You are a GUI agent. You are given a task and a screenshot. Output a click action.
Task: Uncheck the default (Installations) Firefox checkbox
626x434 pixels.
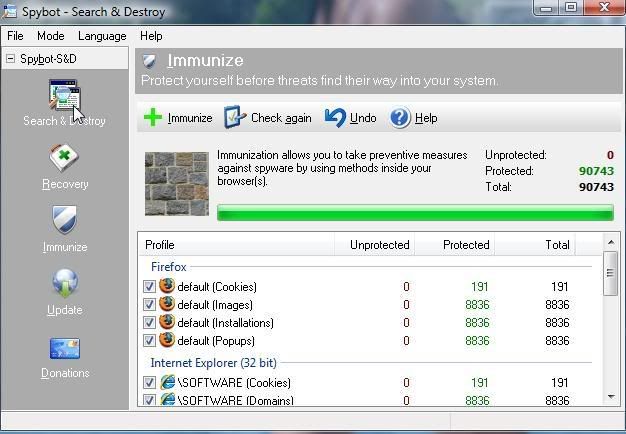pyautogui.click(x=149, y=323)
